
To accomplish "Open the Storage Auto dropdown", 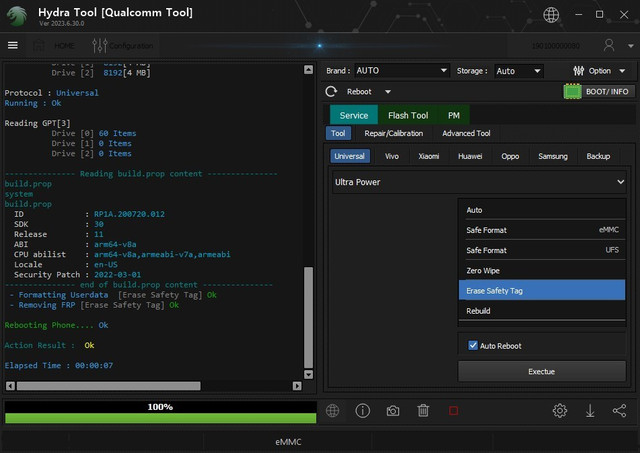I will [x=519, y=71].
